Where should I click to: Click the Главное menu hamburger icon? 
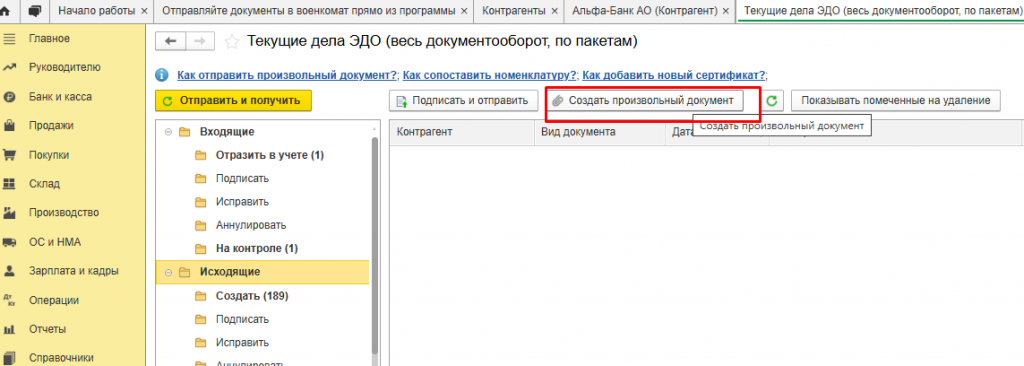coord(9,39)
